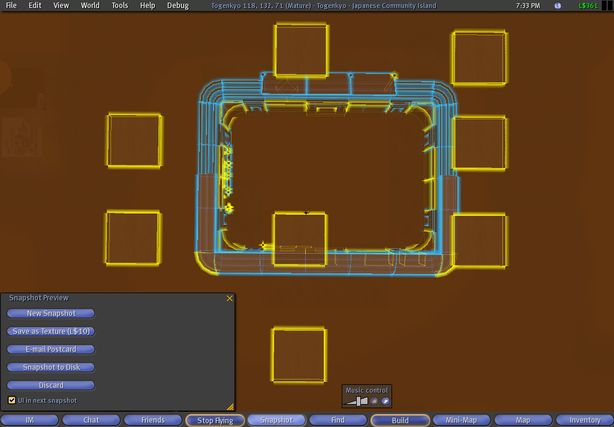Close the Snapshot Preview panel

tap(229, 298)
